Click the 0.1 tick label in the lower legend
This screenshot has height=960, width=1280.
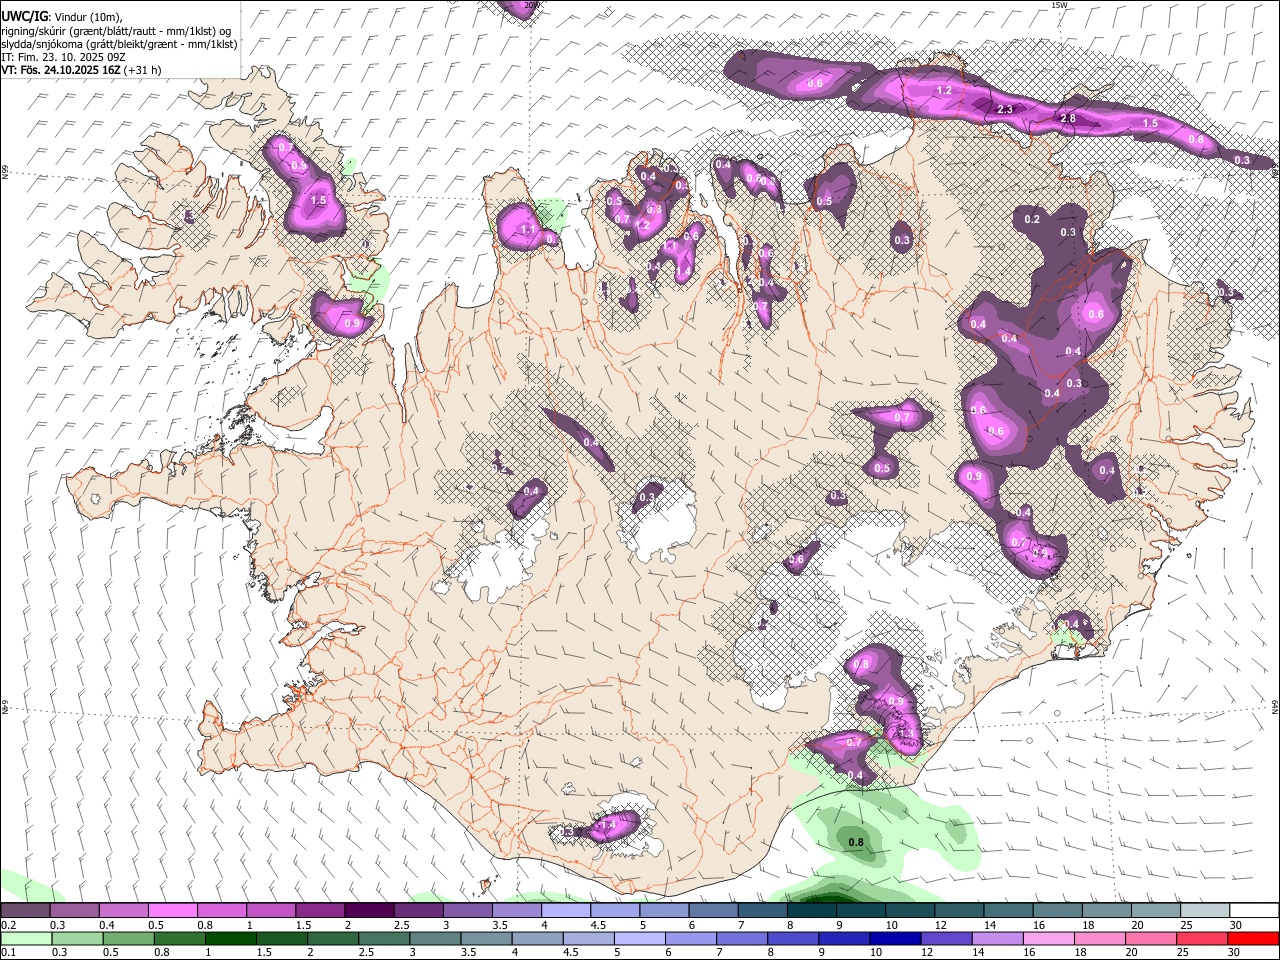coord(8,952)
